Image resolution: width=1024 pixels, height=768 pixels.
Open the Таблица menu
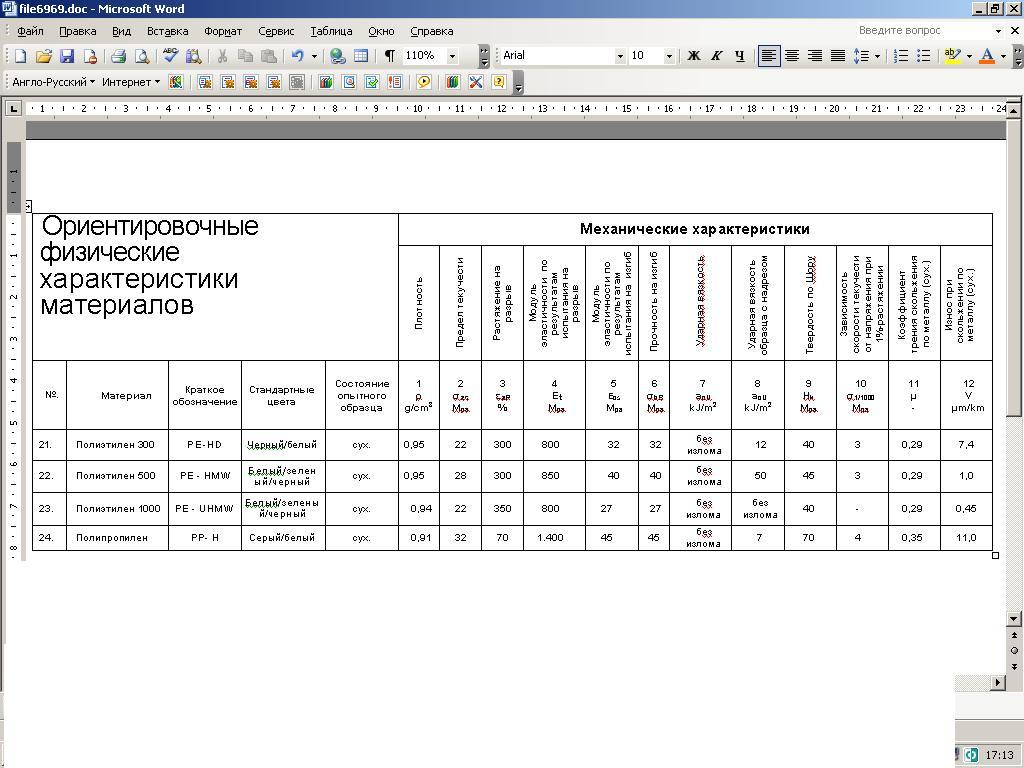point(331,31)
